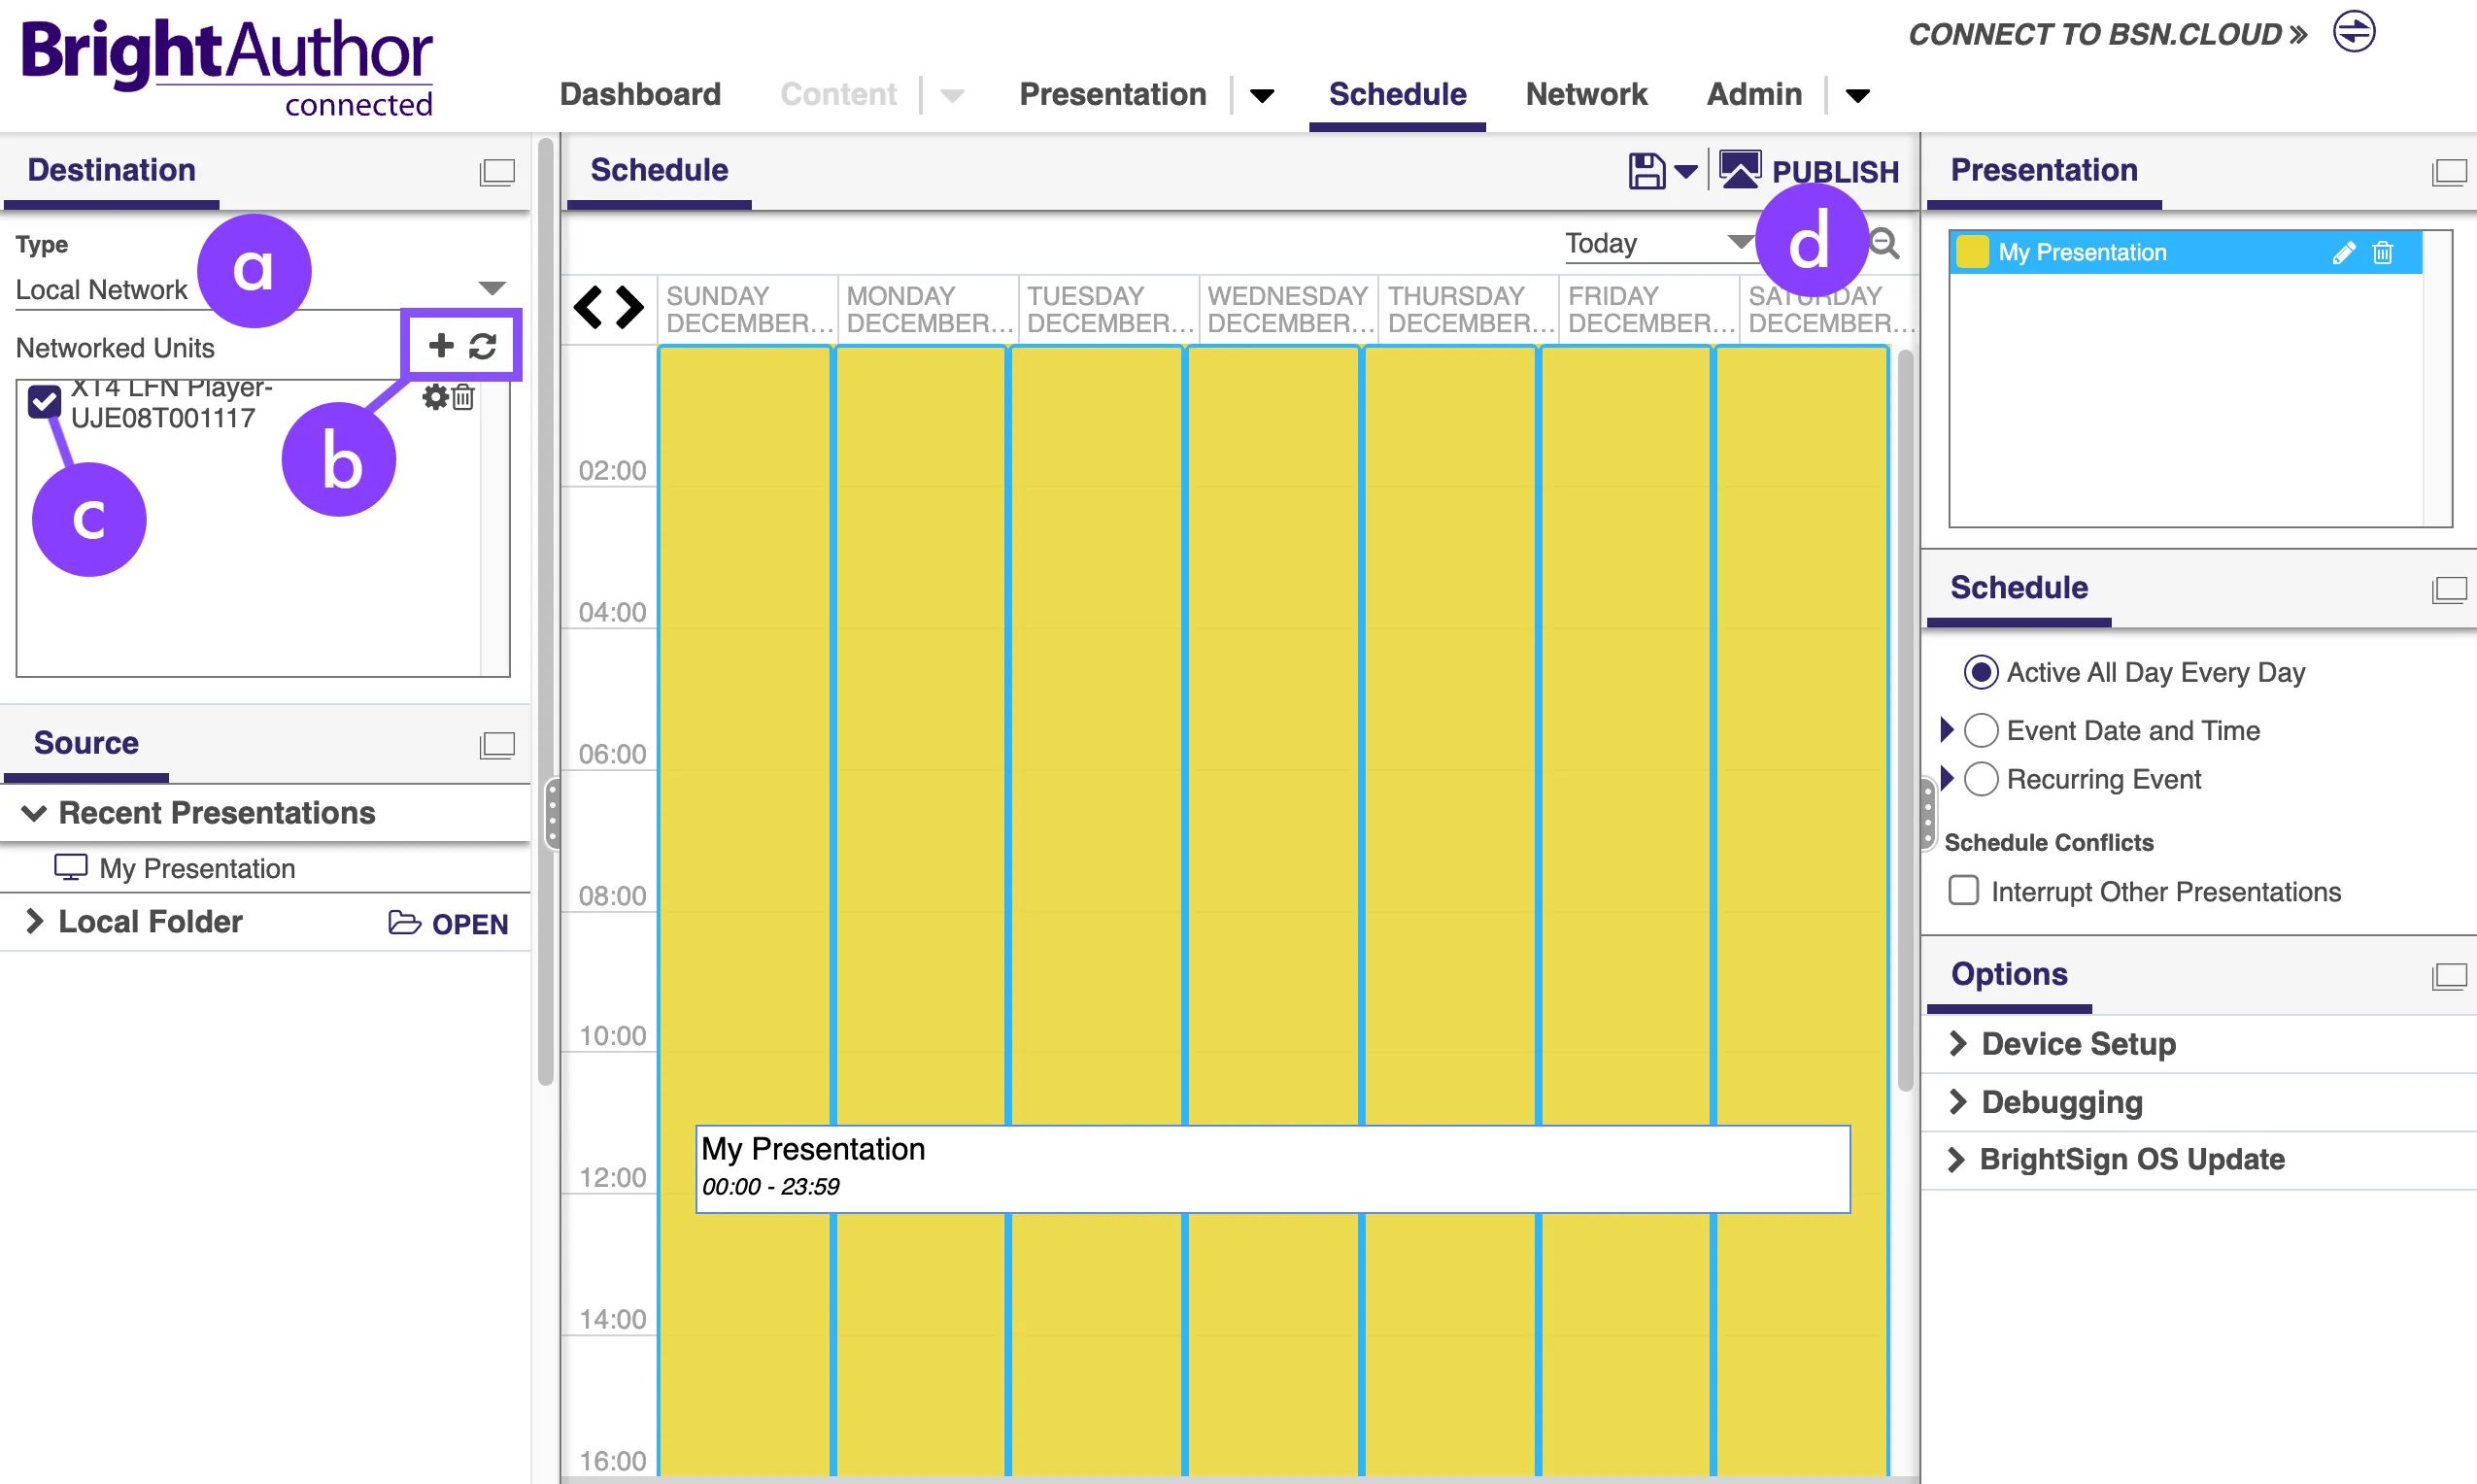Maximize the Source panel
Image resolution: width=2477 pixels, height=1484 pixels.
[x=497, y=745]
